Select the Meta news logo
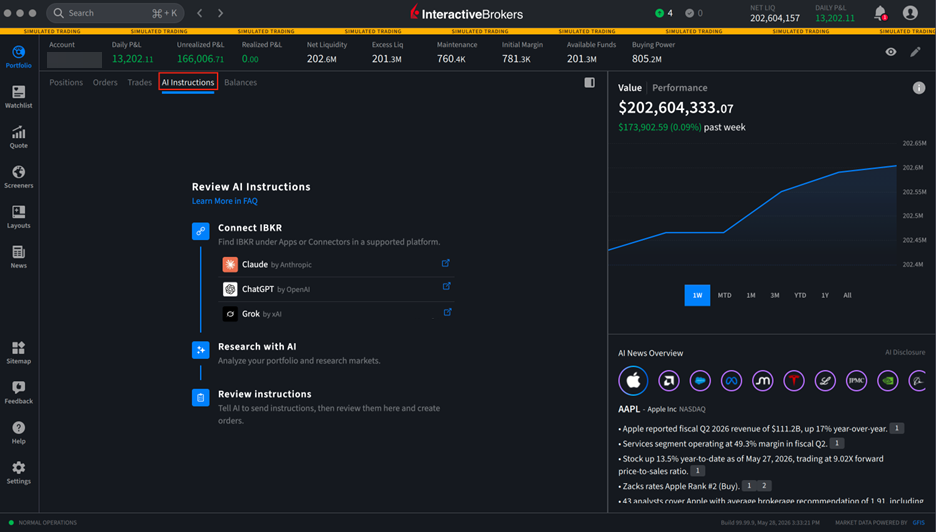Image resolution: width=936 pixels, height=532 pixels. [731, 380]
